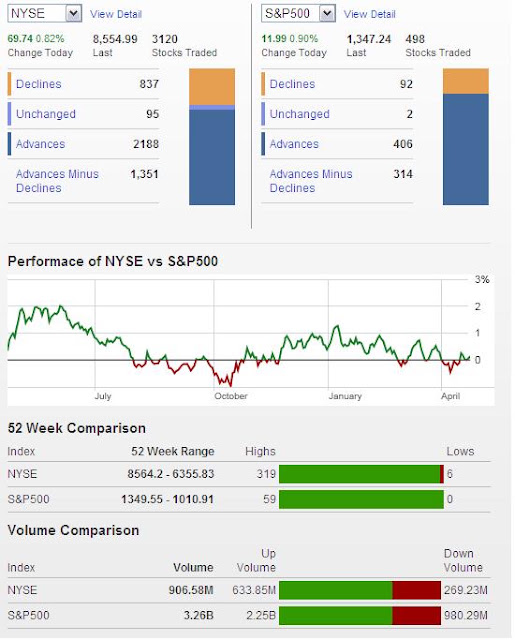This screenshot has width=515, height=640.
Task: Click the S&P500 View Detail link
Action: 370,14
